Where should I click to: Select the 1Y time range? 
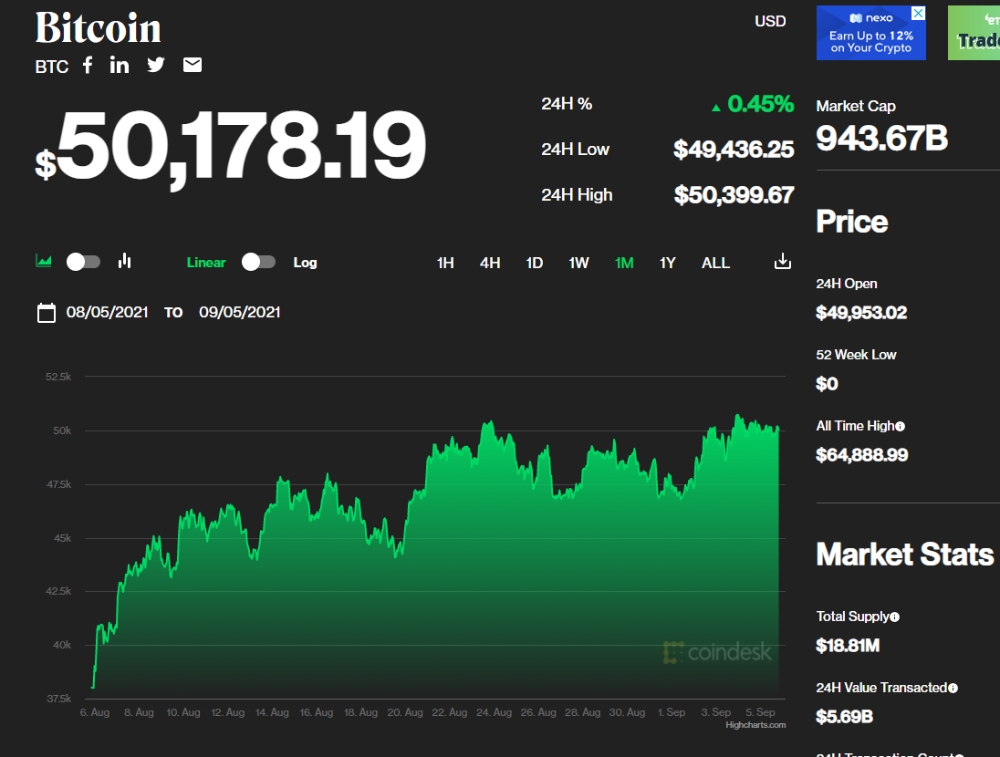pyautogui.click(x=667, y=263)
